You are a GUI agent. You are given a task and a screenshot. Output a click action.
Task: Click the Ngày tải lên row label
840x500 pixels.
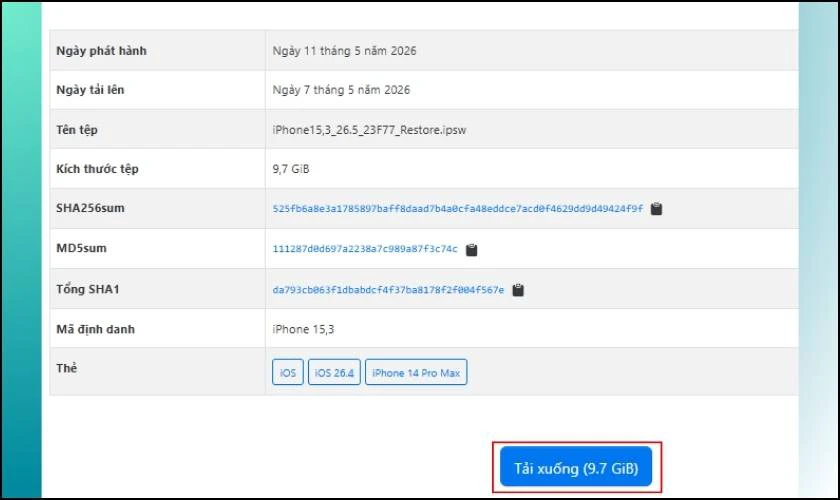pyautogui.click(x=90, y=90)
